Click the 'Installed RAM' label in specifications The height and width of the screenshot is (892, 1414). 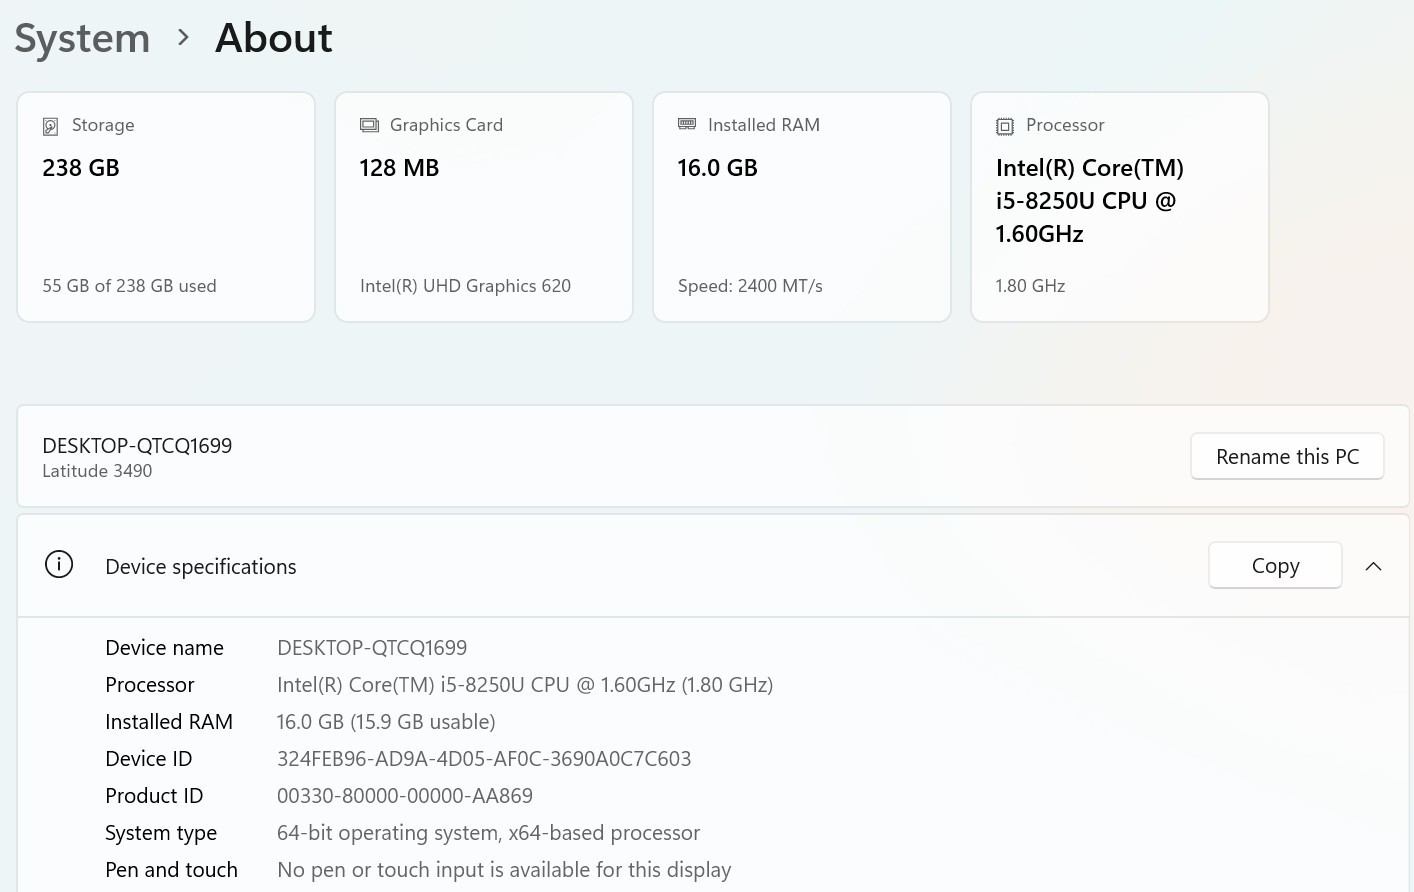pos(169,722)
